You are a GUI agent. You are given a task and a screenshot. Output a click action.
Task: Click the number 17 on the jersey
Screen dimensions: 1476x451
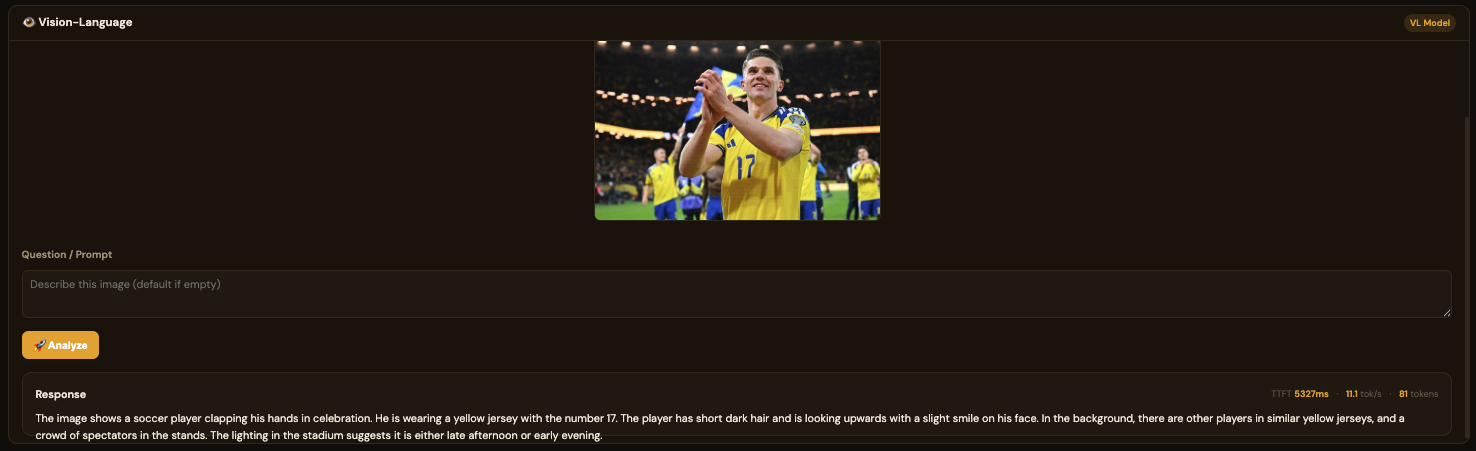tap(745, 166)
